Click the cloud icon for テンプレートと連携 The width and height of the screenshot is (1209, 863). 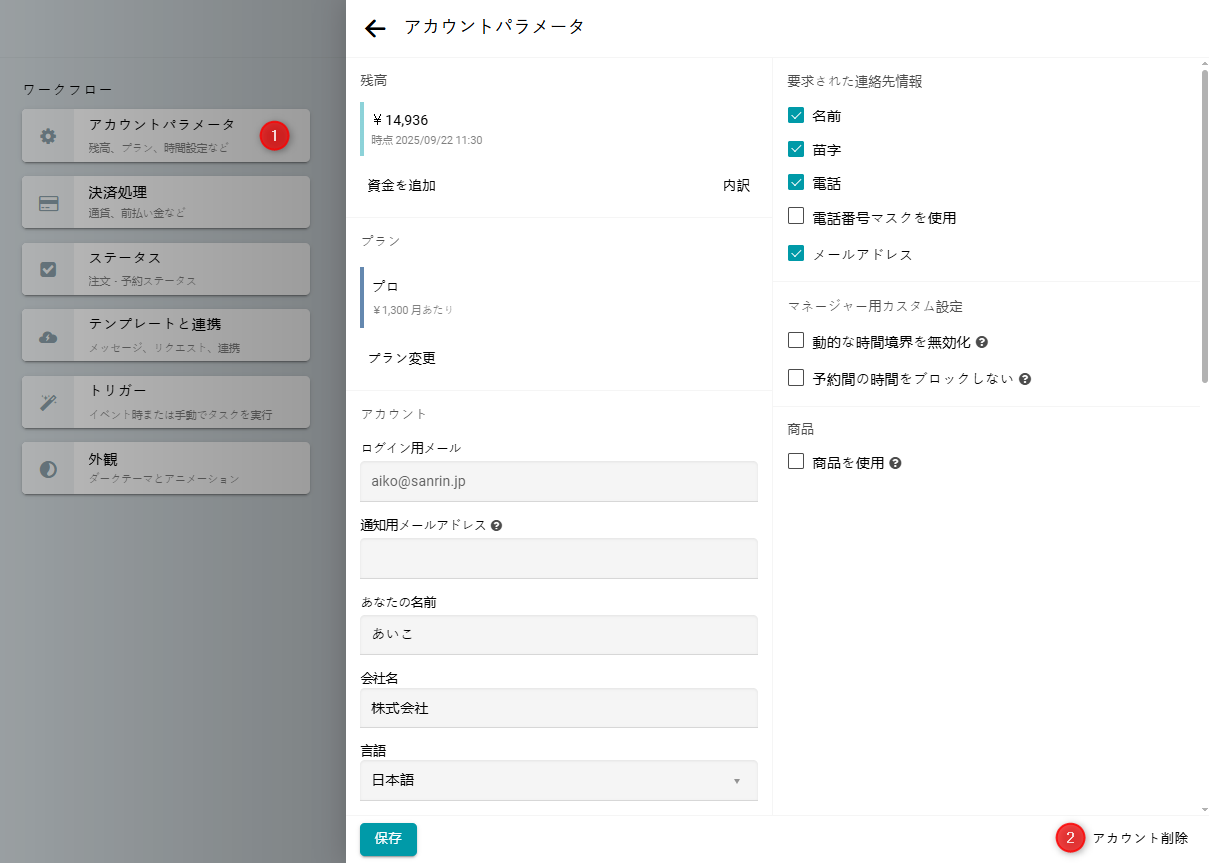pos(48,336)
